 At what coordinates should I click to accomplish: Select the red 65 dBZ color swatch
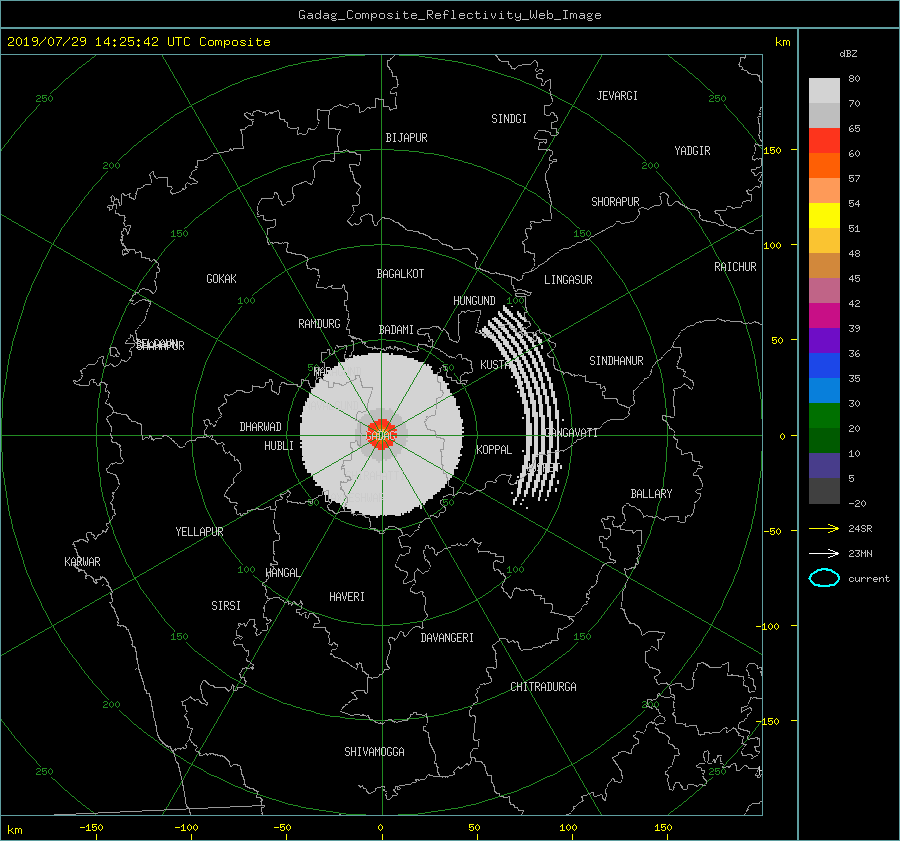(x=824, y=141)
